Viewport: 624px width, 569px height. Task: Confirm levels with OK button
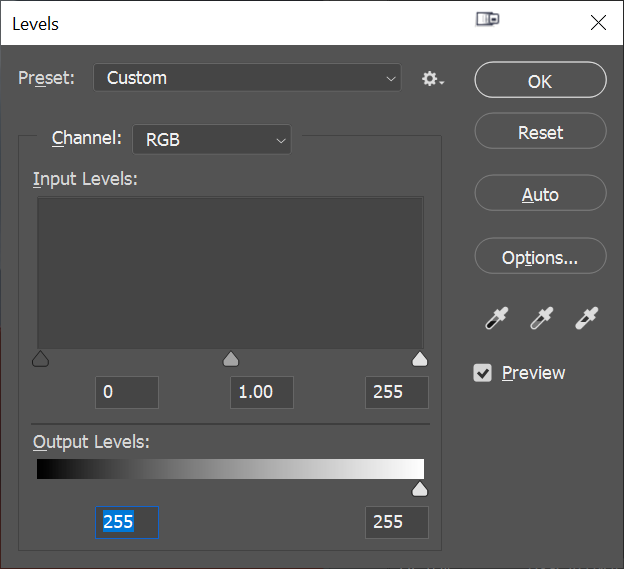tap(540, 80)
